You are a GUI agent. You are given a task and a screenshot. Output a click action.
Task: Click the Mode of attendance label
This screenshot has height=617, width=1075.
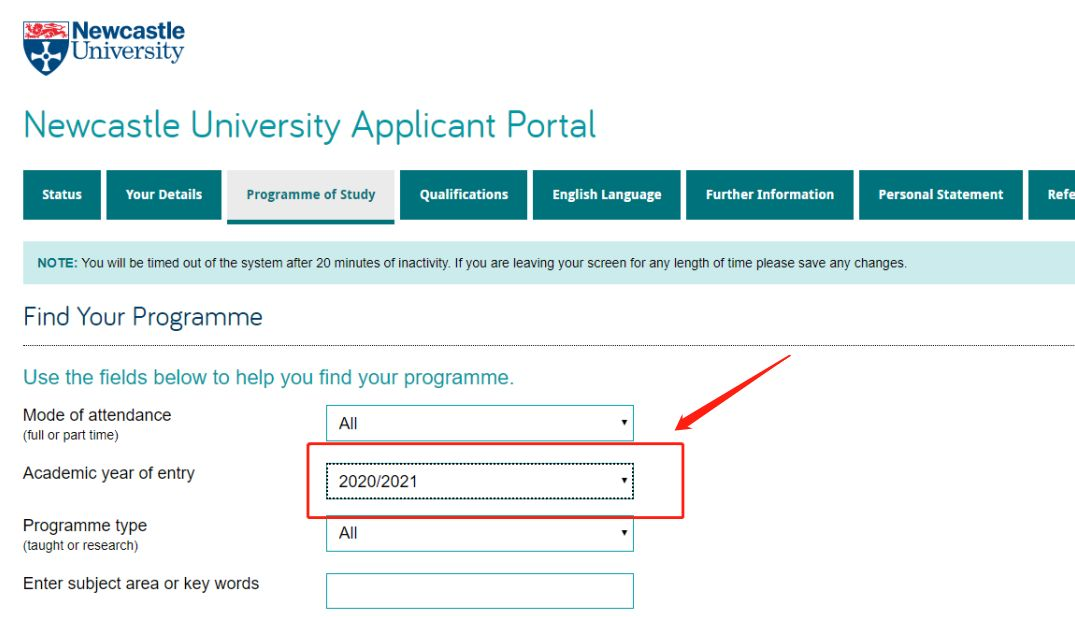coord(97,415)
